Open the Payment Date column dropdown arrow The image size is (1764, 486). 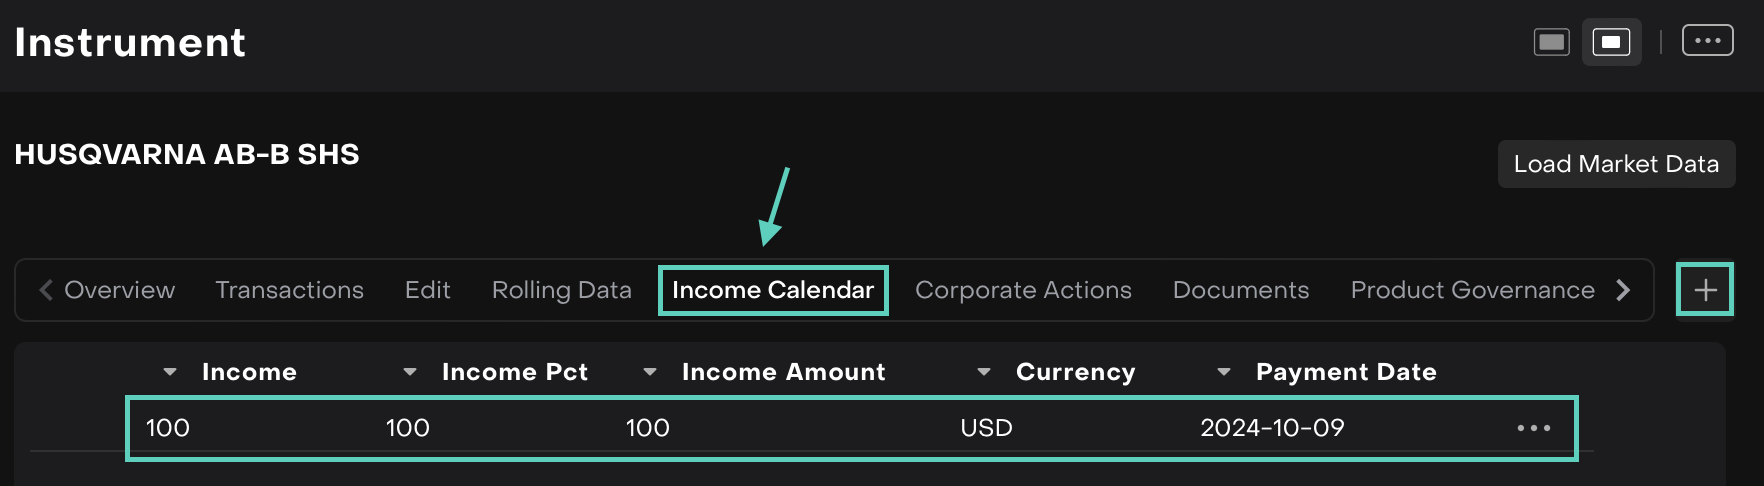[1224, 372]
